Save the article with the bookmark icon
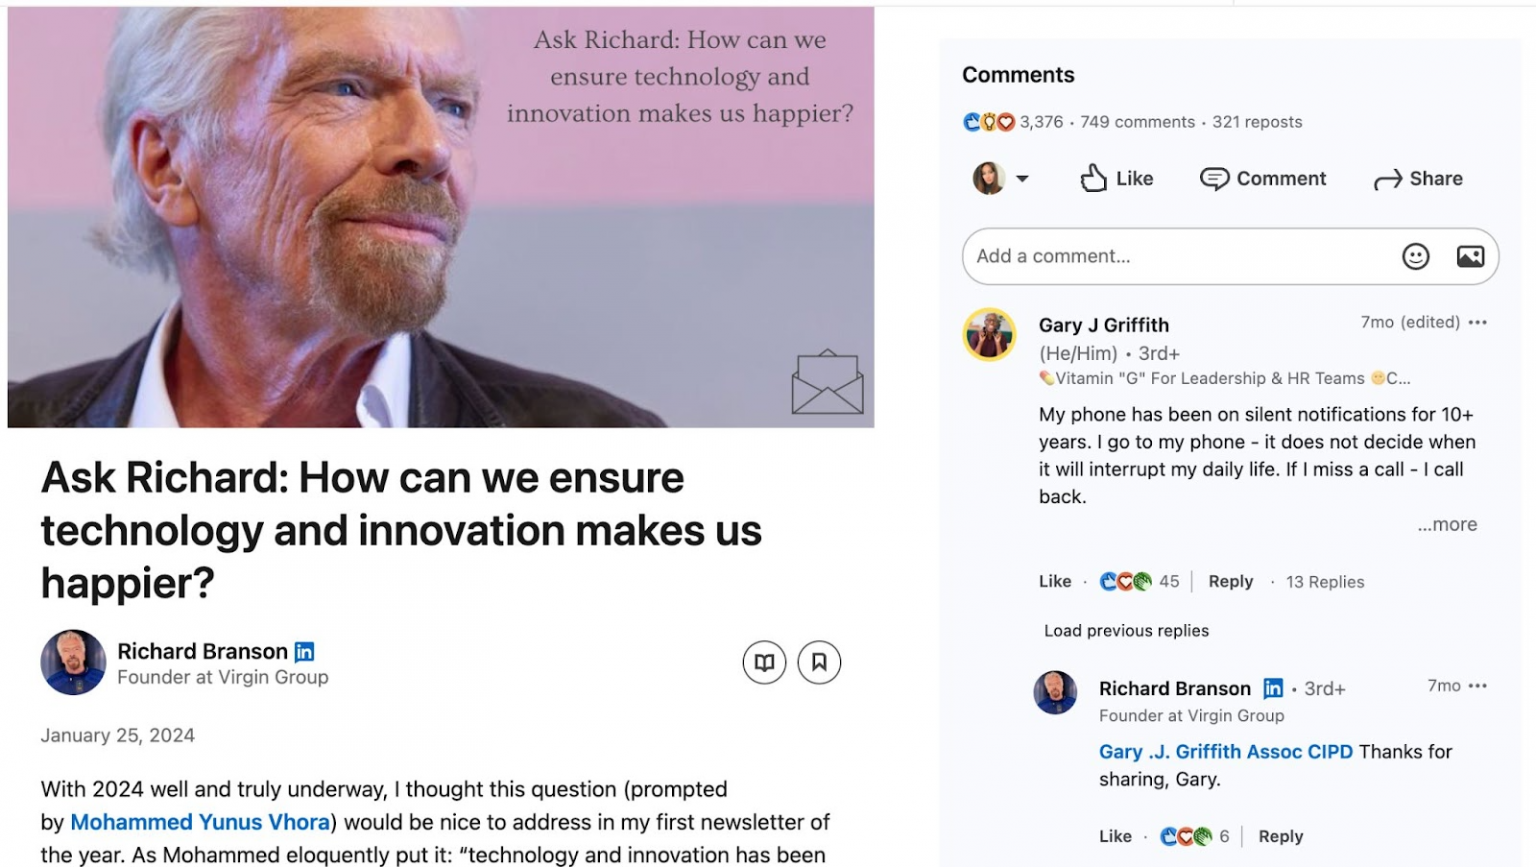This screenshot has height=867, width=1536. click(x=818, y=661)
